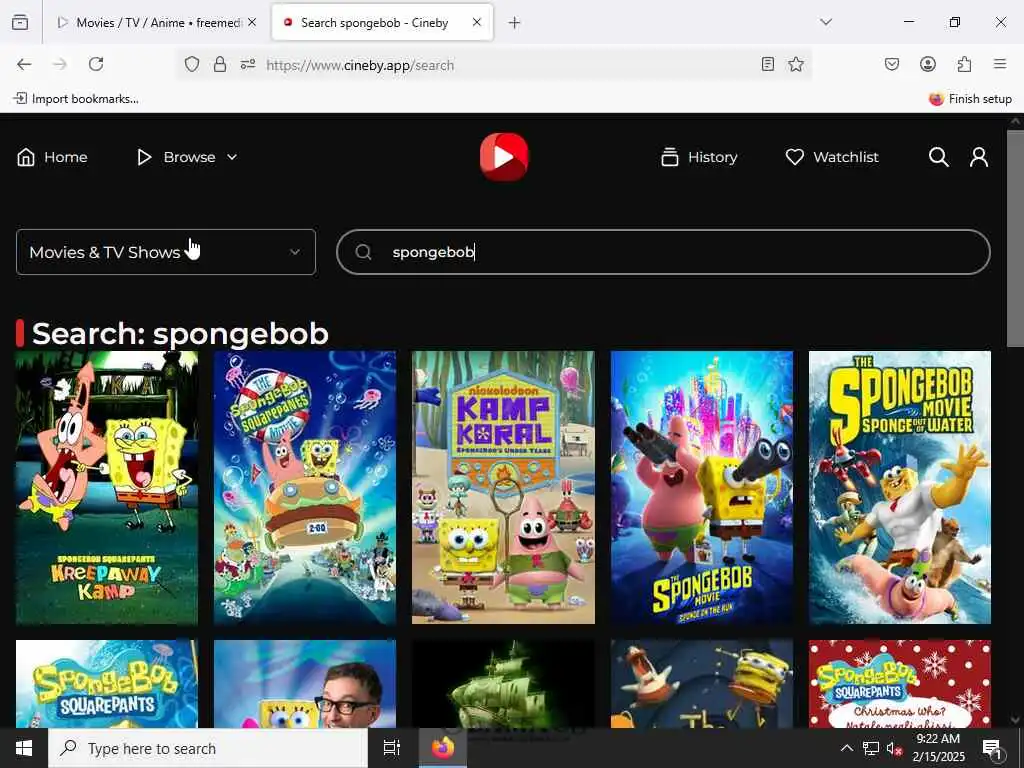Reload the current page

point(96,64)
